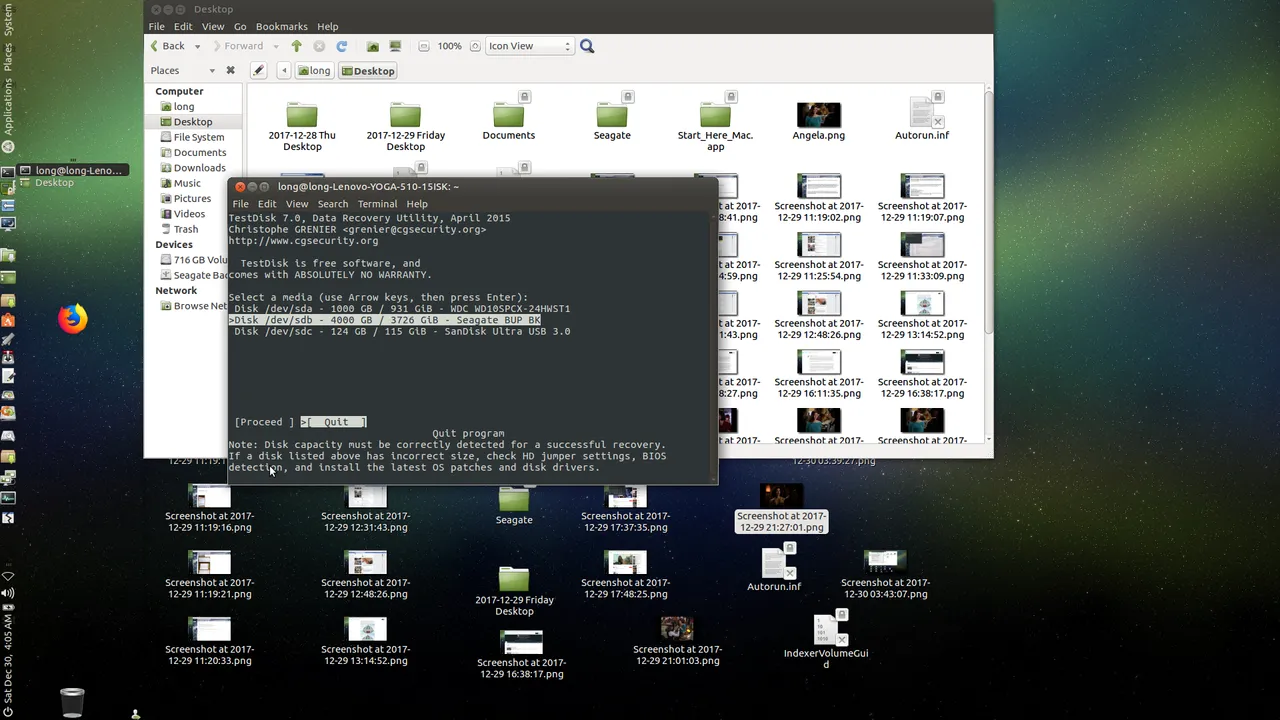Toggle the location edit pencil button

click(x=258, y=71)
